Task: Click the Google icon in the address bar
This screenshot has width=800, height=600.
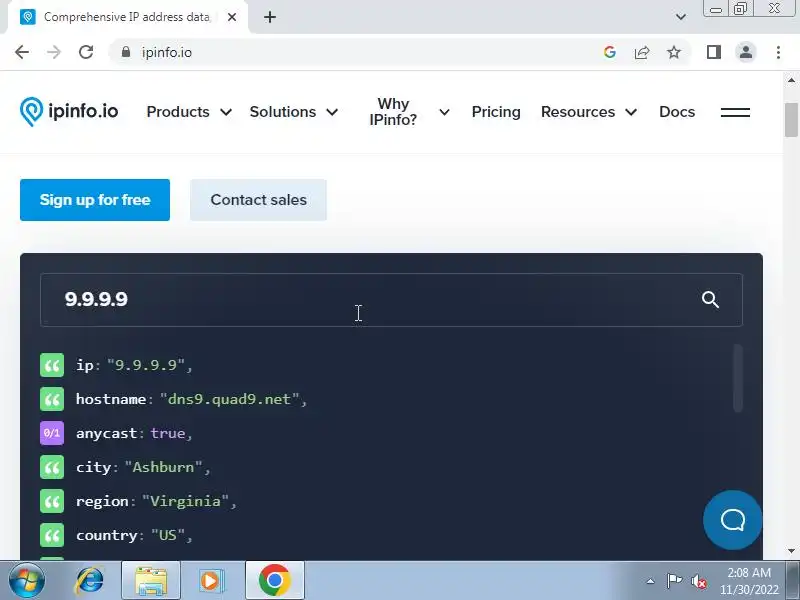Action: 610,52
